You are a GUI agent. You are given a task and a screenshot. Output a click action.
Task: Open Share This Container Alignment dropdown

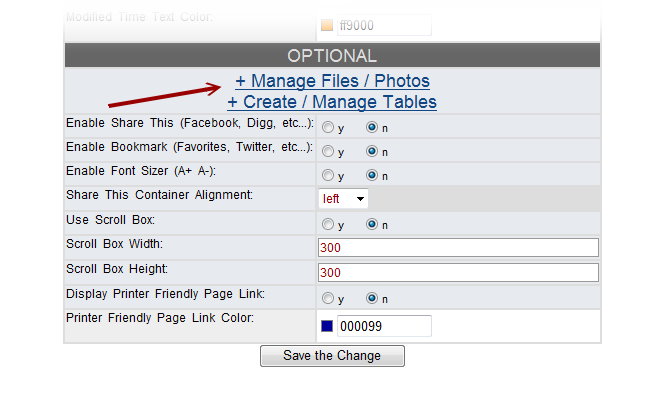[x=343, y=199]
